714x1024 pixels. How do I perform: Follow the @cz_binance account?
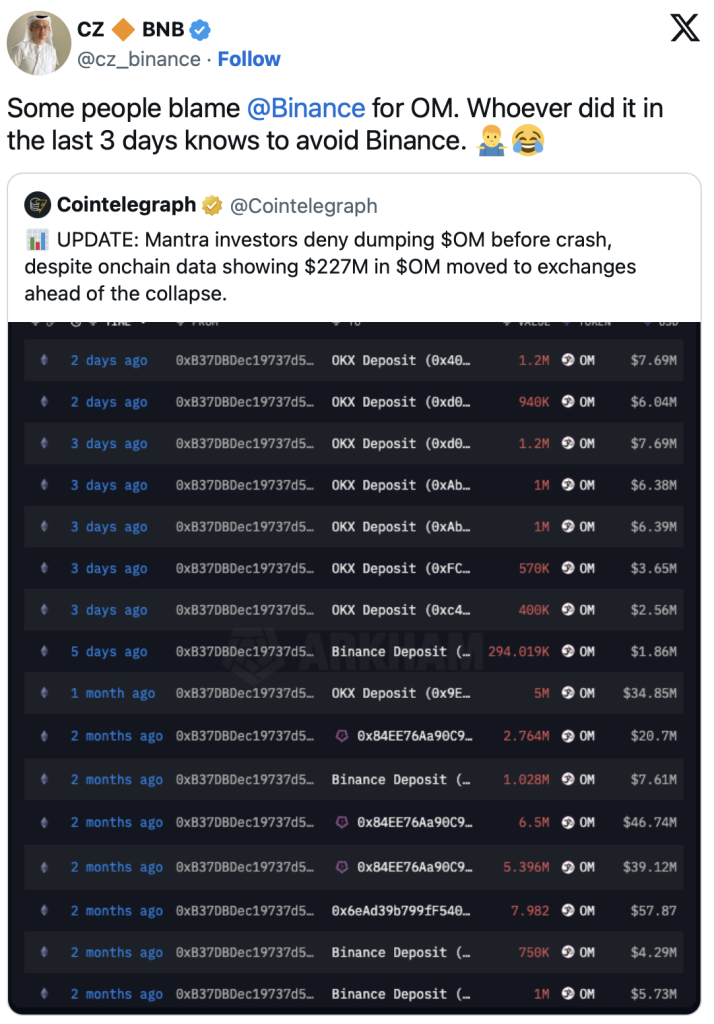249,59
